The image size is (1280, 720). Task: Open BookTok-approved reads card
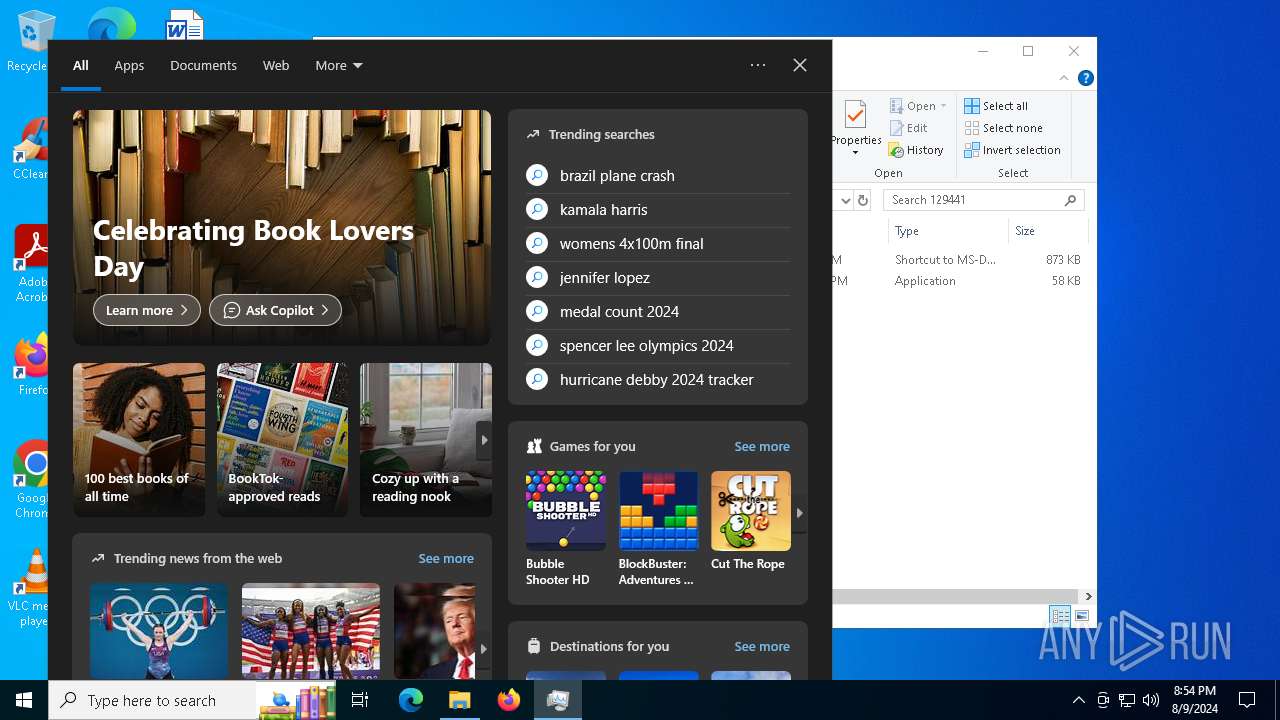(283, 440)
